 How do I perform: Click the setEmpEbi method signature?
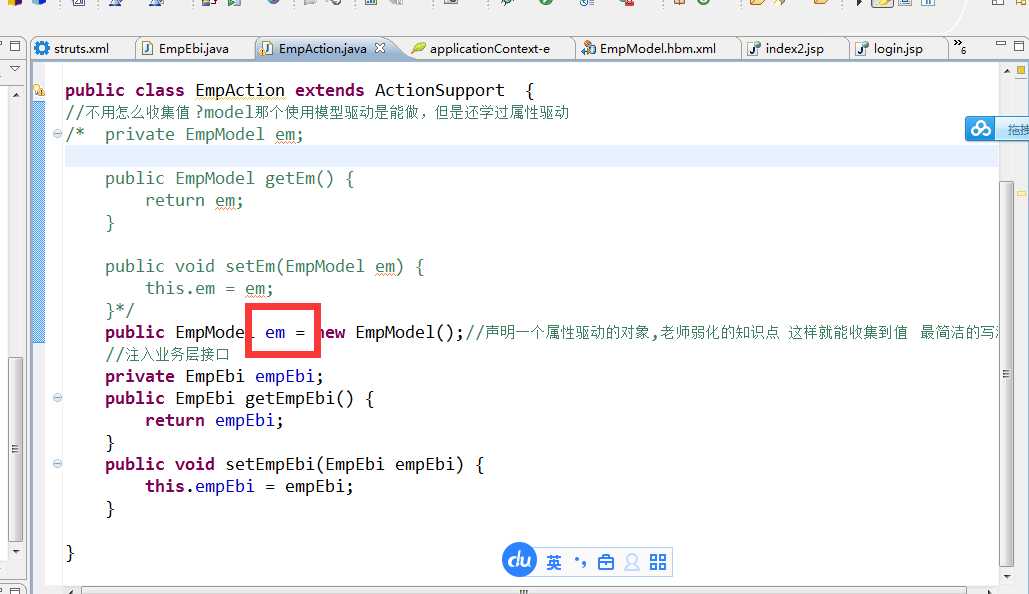point(295,465)
